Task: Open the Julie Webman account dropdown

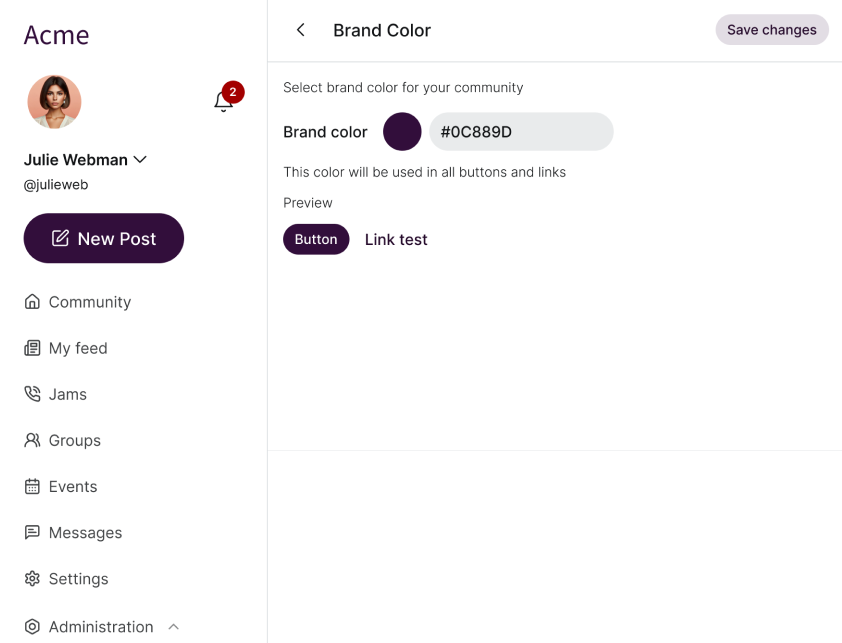Action: (140, 160)
